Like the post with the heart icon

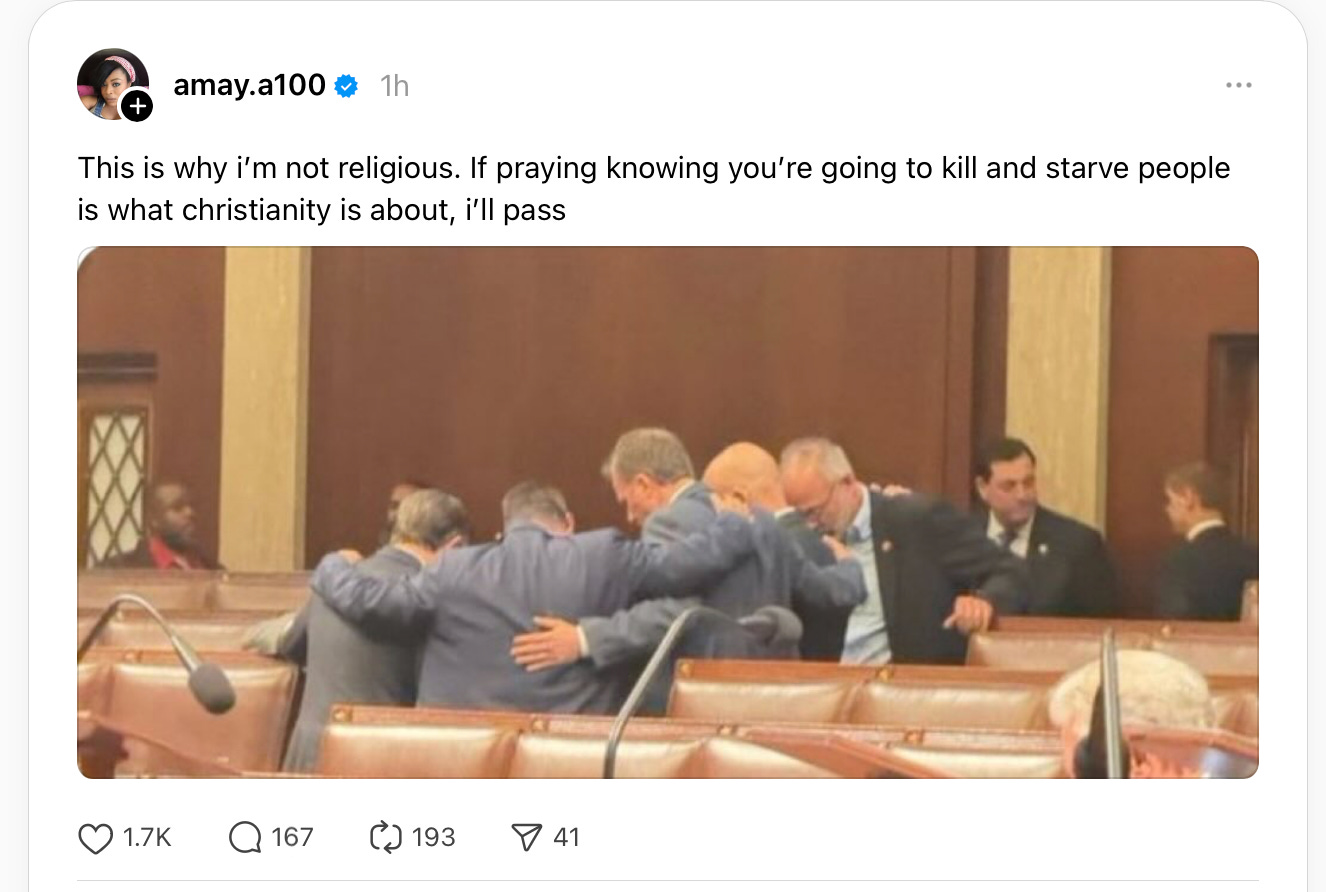click(95, 837)
